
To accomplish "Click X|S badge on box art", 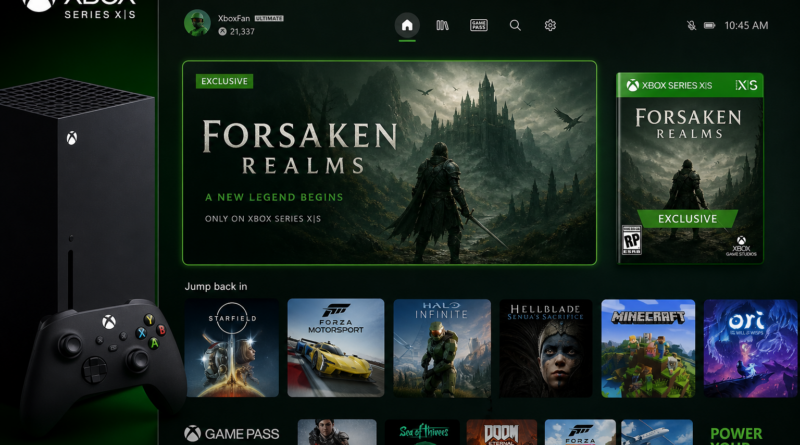I will coord(746,85).
